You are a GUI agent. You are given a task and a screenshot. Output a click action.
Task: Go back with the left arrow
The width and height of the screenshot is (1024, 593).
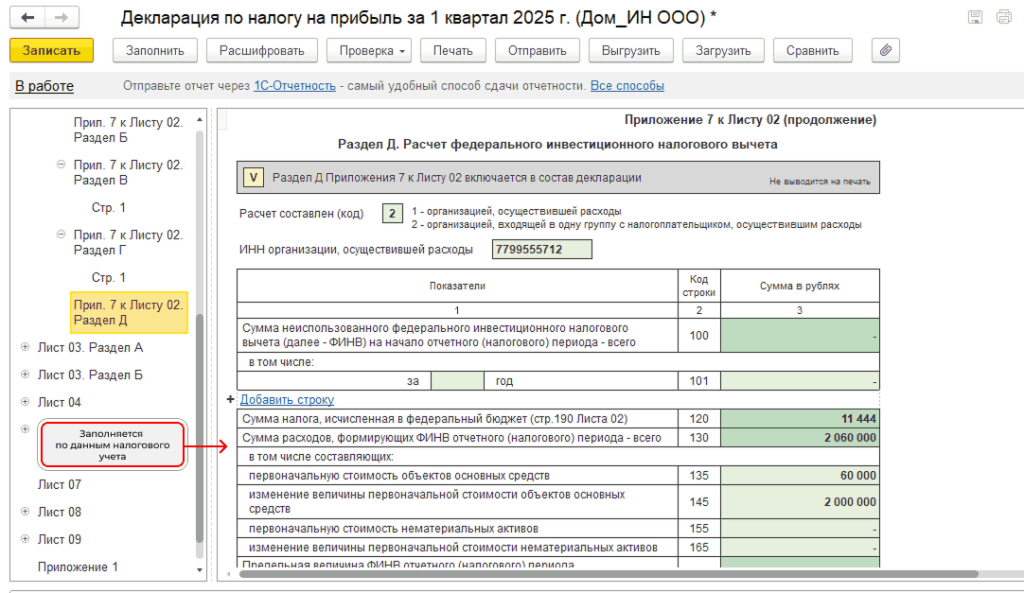27,18
